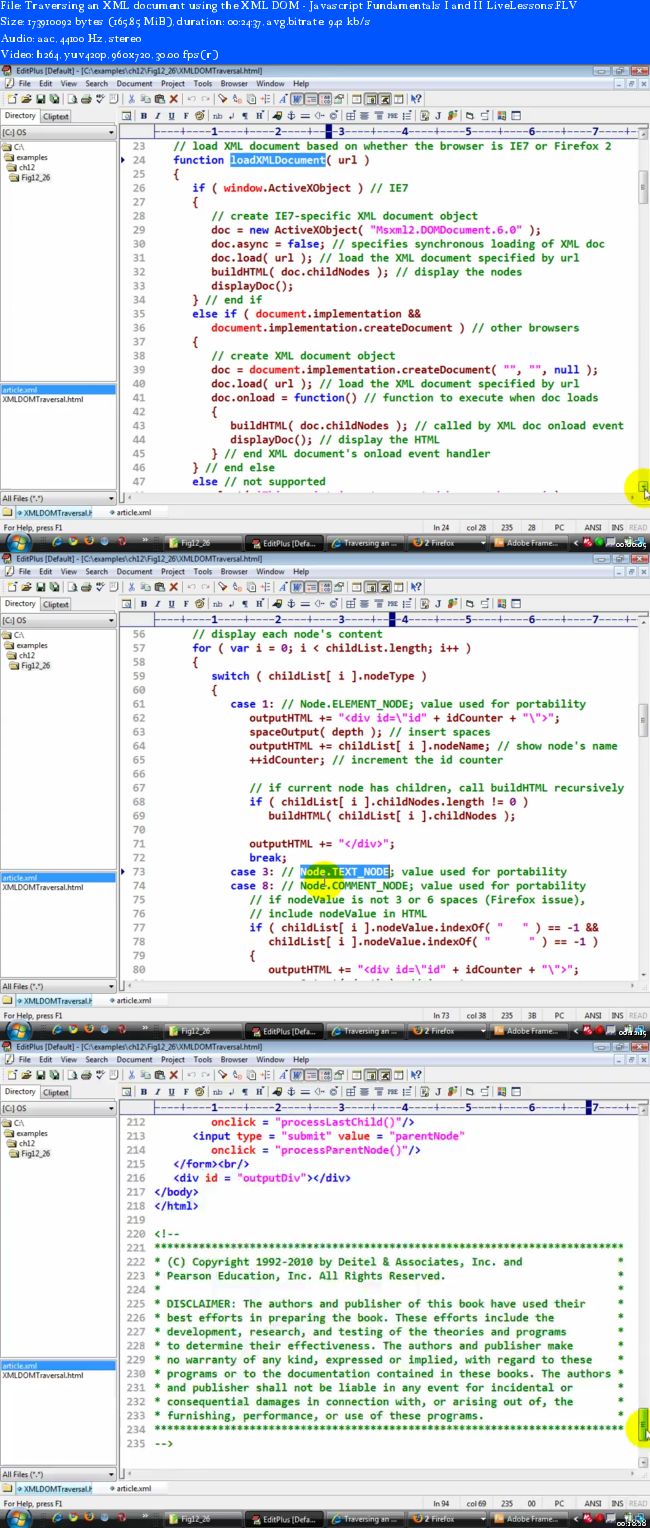Select examples folder in loadXMLDocument frame tree
This screenshot has width=650, height=1528.
(x=30, y=157)
